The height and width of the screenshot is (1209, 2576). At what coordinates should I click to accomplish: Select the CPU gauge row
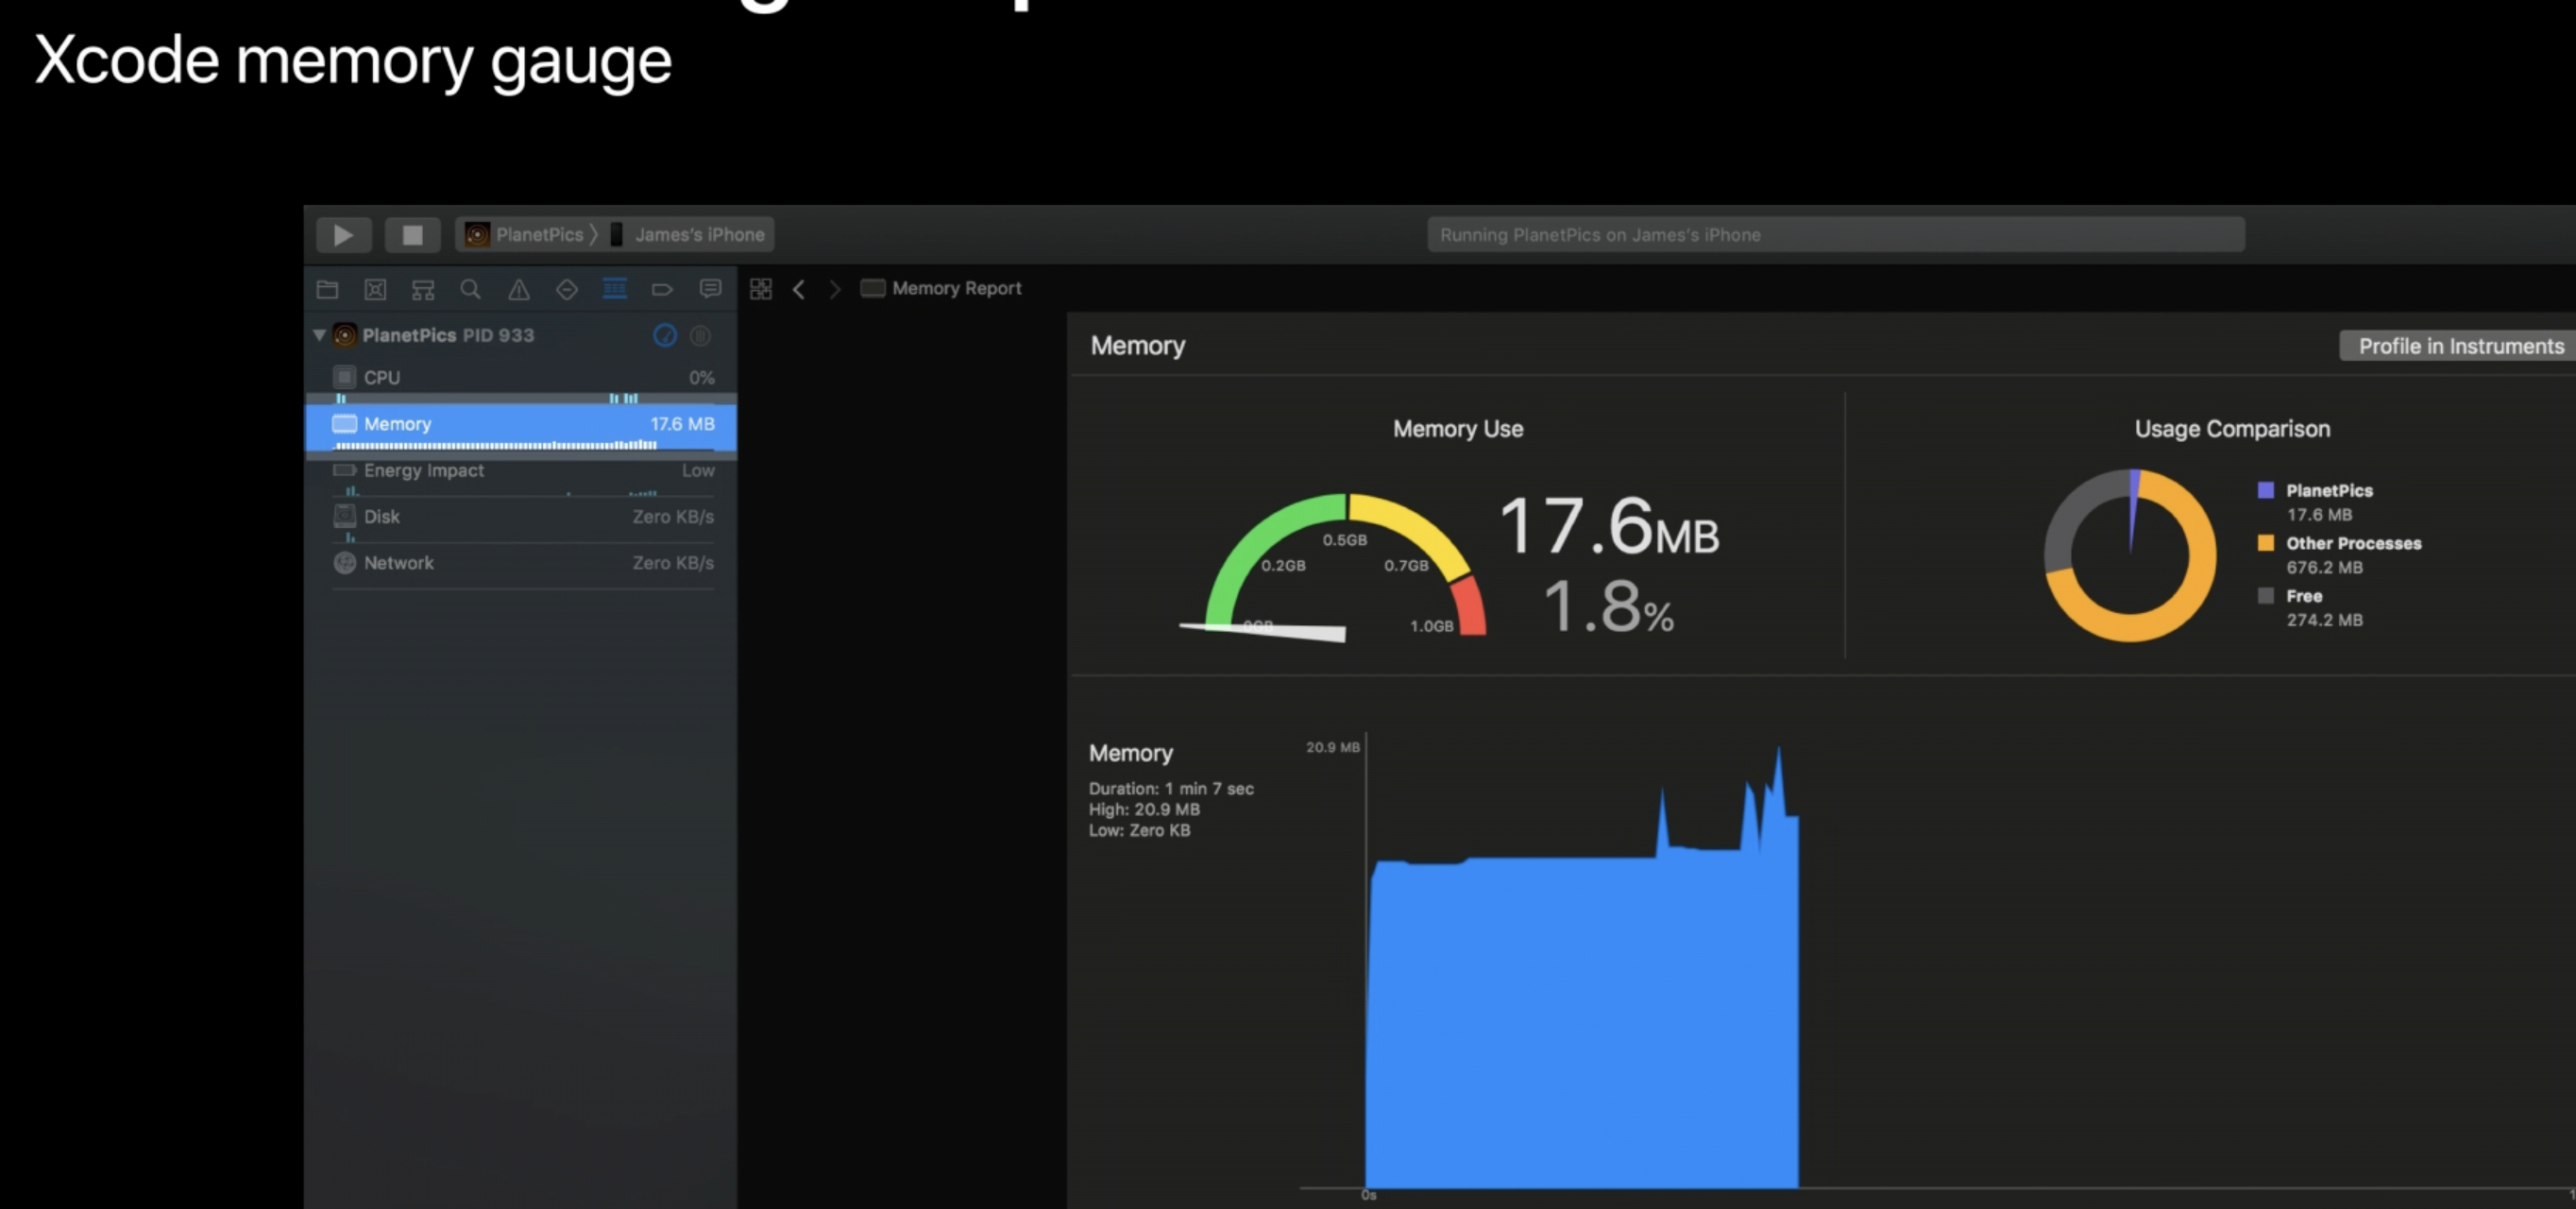522,378
